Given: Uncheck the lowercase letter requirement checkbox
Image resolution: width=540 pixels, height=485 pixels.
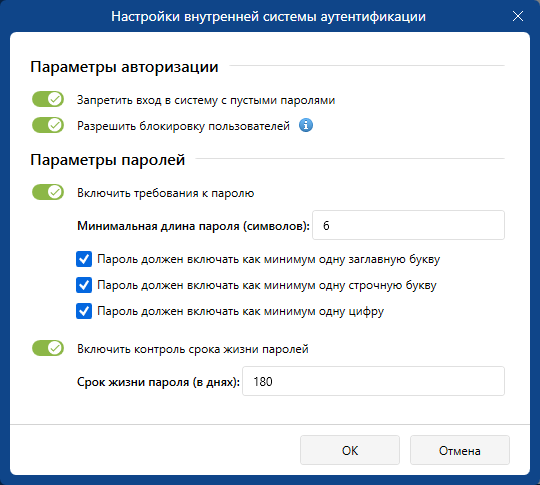Looking at the screenshot, I should [84, 285].
